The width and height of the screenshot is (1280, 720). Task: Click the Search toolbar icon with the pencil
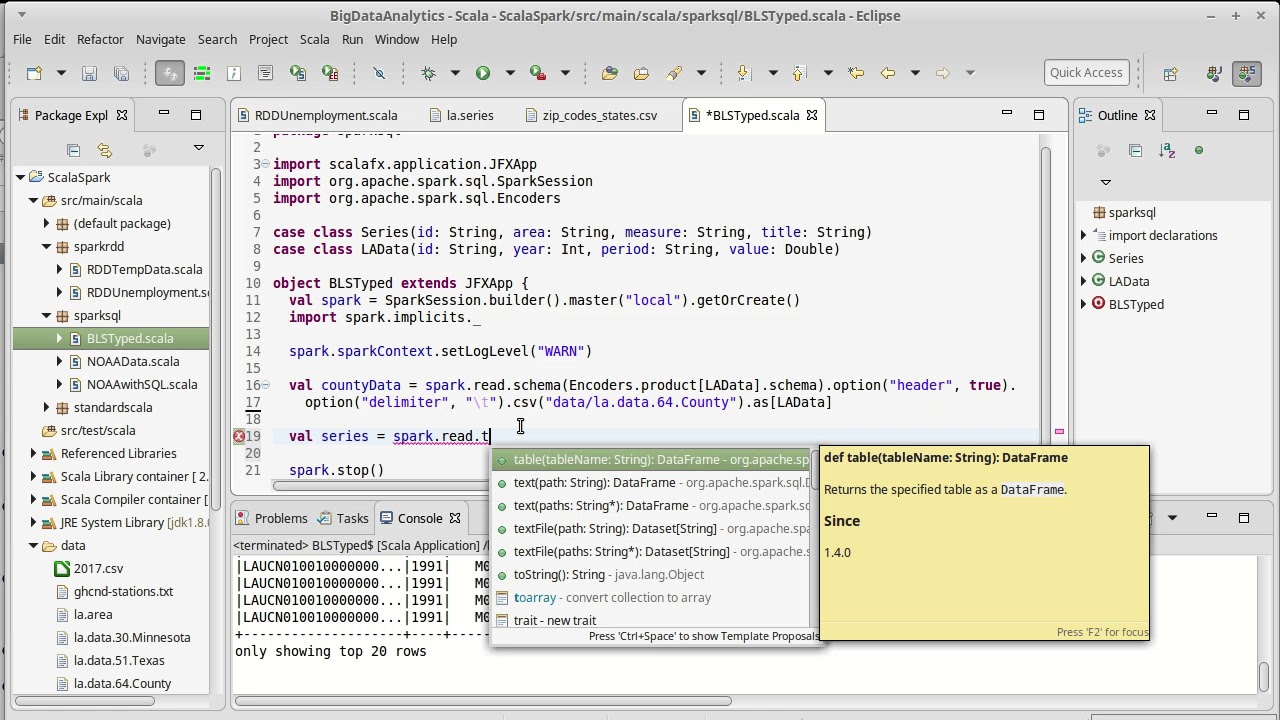674,73
